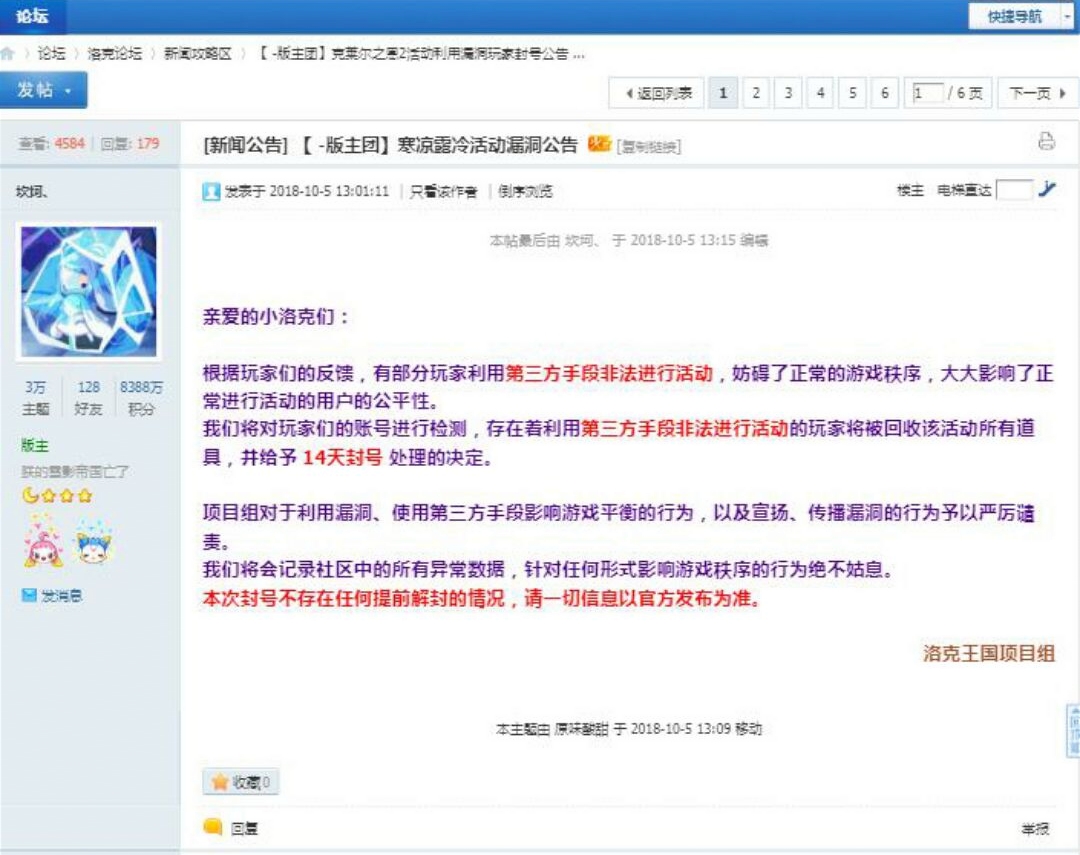
Task: Click the 128 好友 stat
Action: pyautogui.click(x=89, y=398)
